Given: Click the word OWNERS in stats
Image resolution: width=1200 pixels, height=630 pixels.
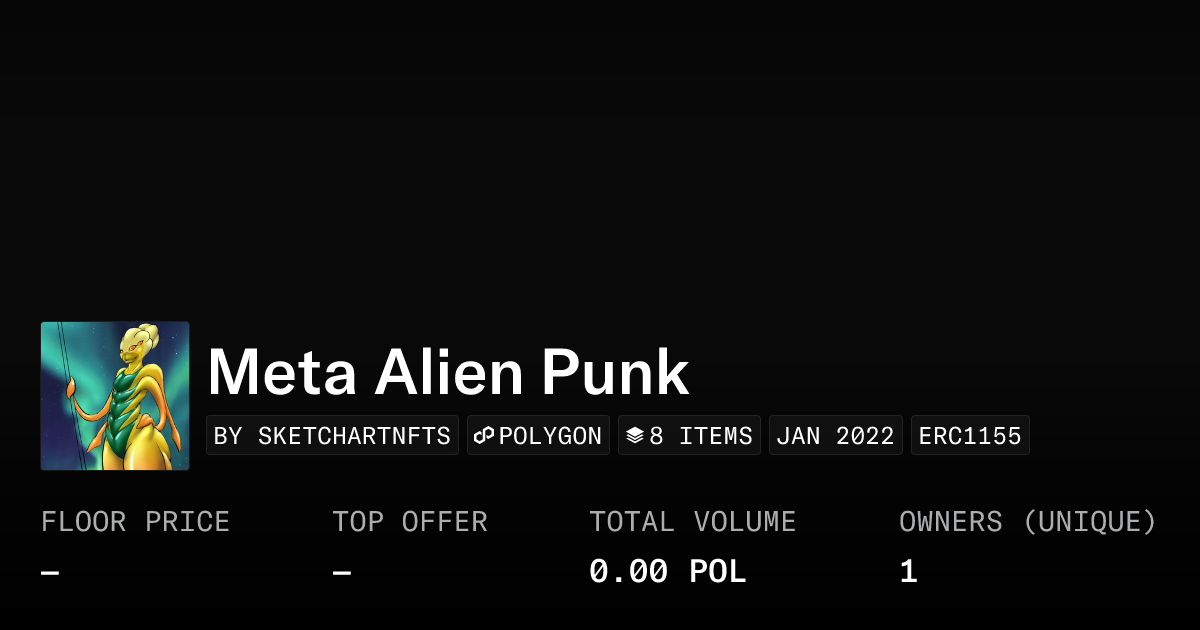Looking at the screenshot, I should [950, 522].
